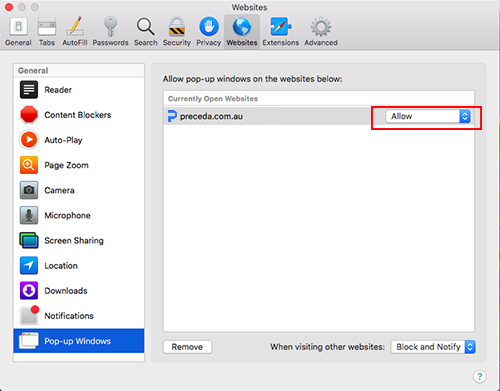Click the Advanced tab label
500x391 pixels.
click(x=321, y=43)
